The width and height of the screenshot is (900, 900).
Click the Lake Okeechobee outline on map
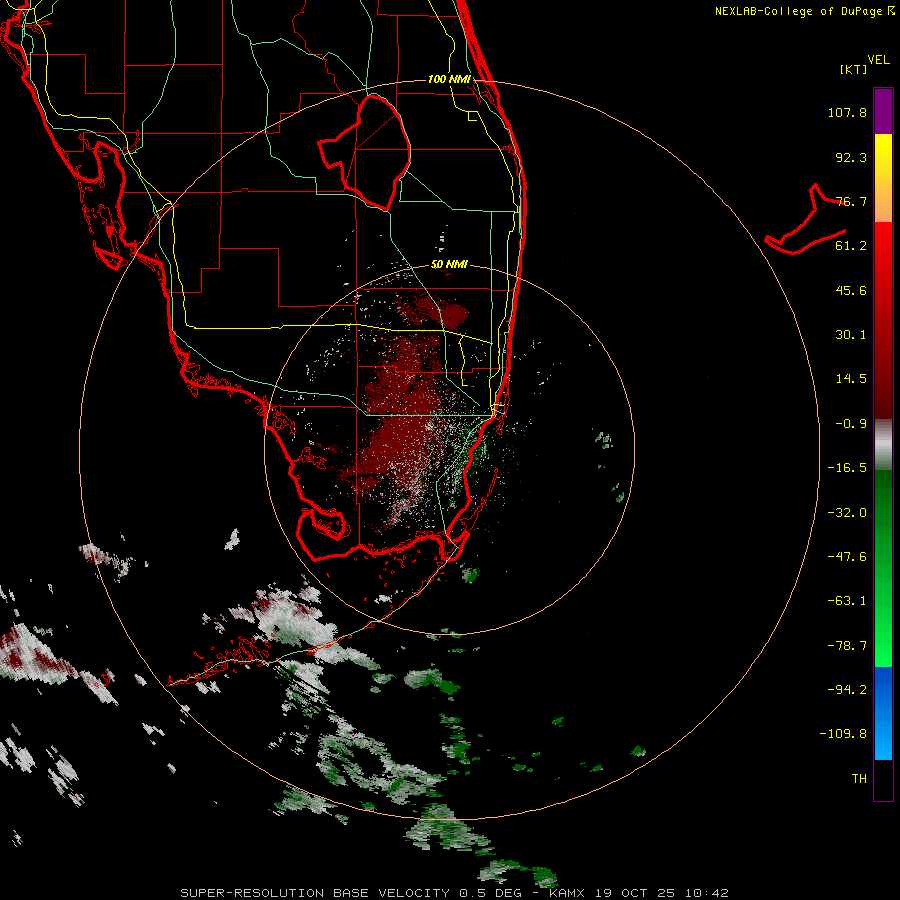(x=364, y=152)
